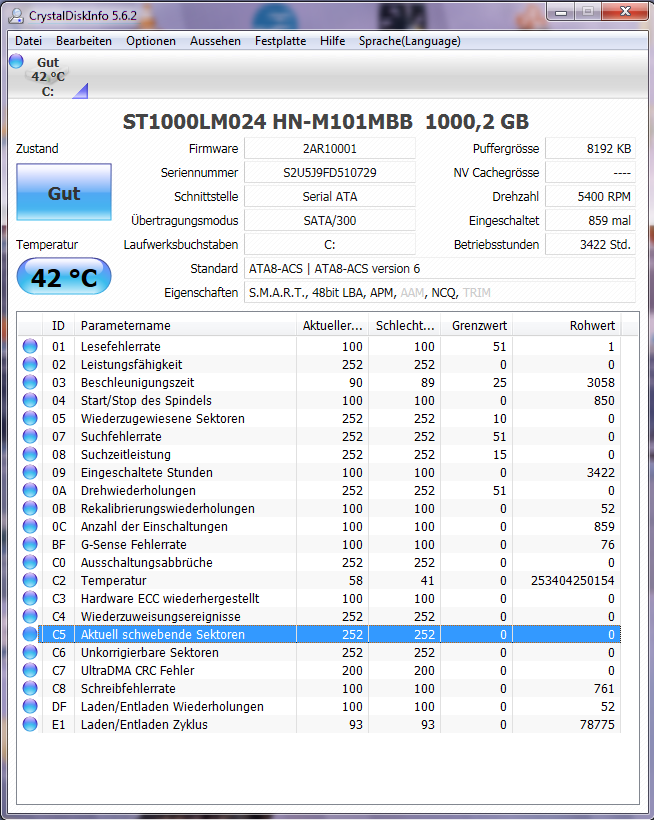Click the Seriennummer field S2U5J9FD510729
The width and height of the screenshot is (654, 820).
[330, 173]
